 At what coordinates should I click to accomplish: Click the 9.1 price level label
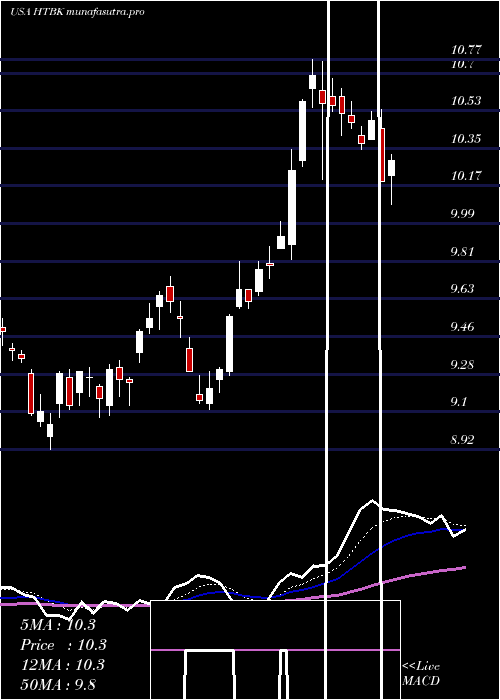tap(460, 402)
